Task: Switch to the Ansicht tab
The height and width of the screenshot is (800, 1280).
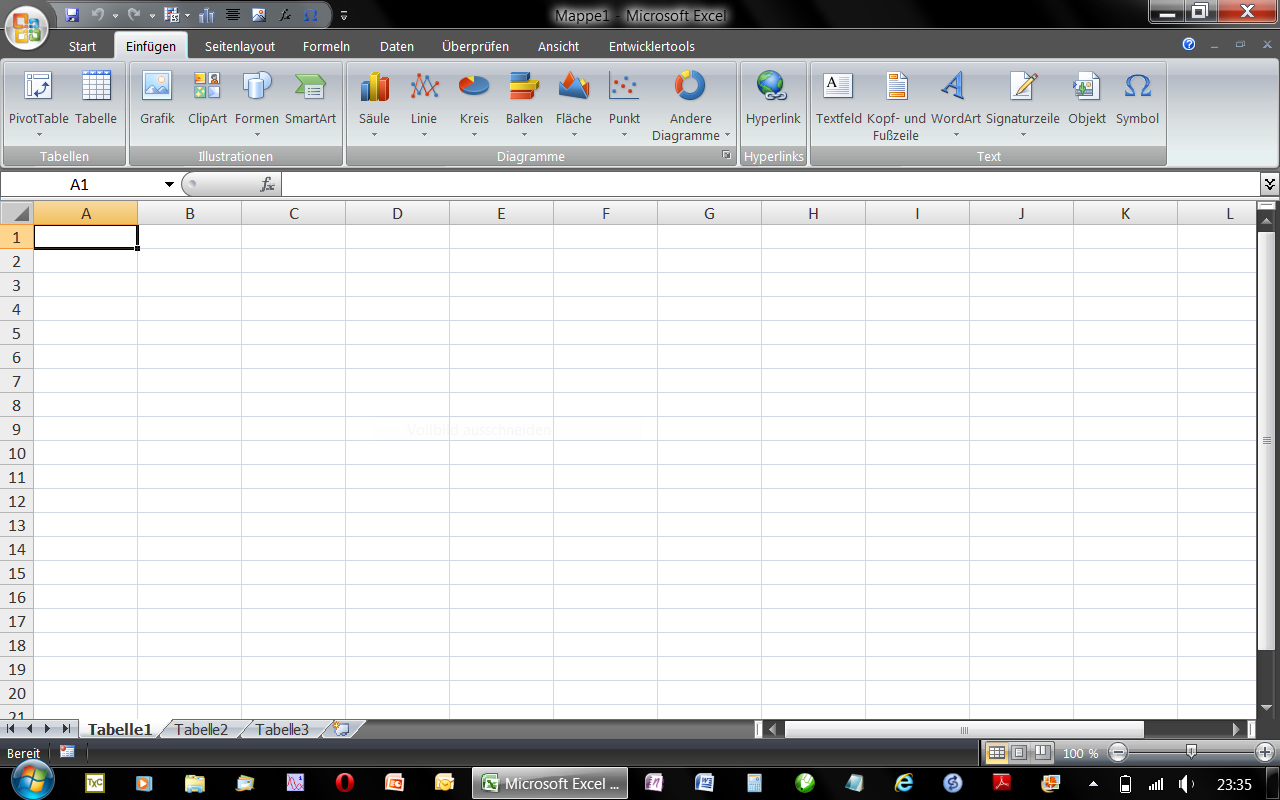Action: pyautogui.click(x=558, y=46)
